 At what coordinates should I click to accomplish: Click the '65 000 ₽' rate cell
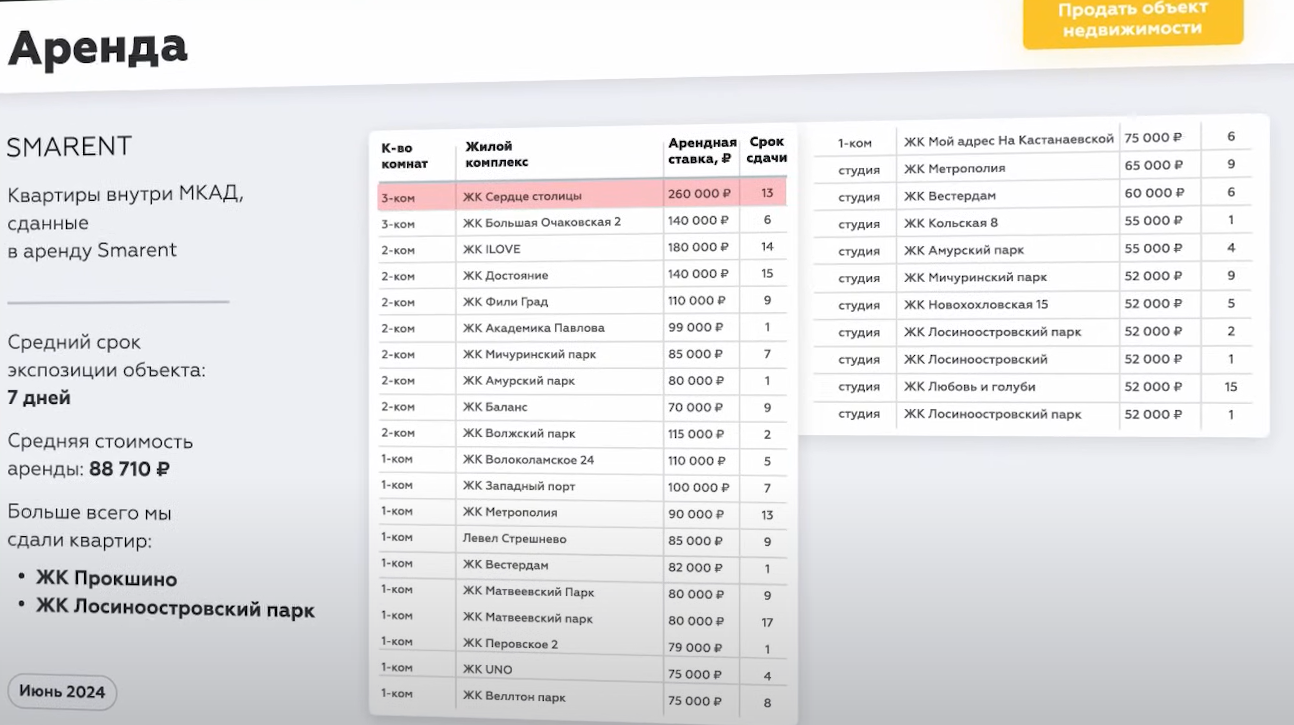[x=1154, y=165]
